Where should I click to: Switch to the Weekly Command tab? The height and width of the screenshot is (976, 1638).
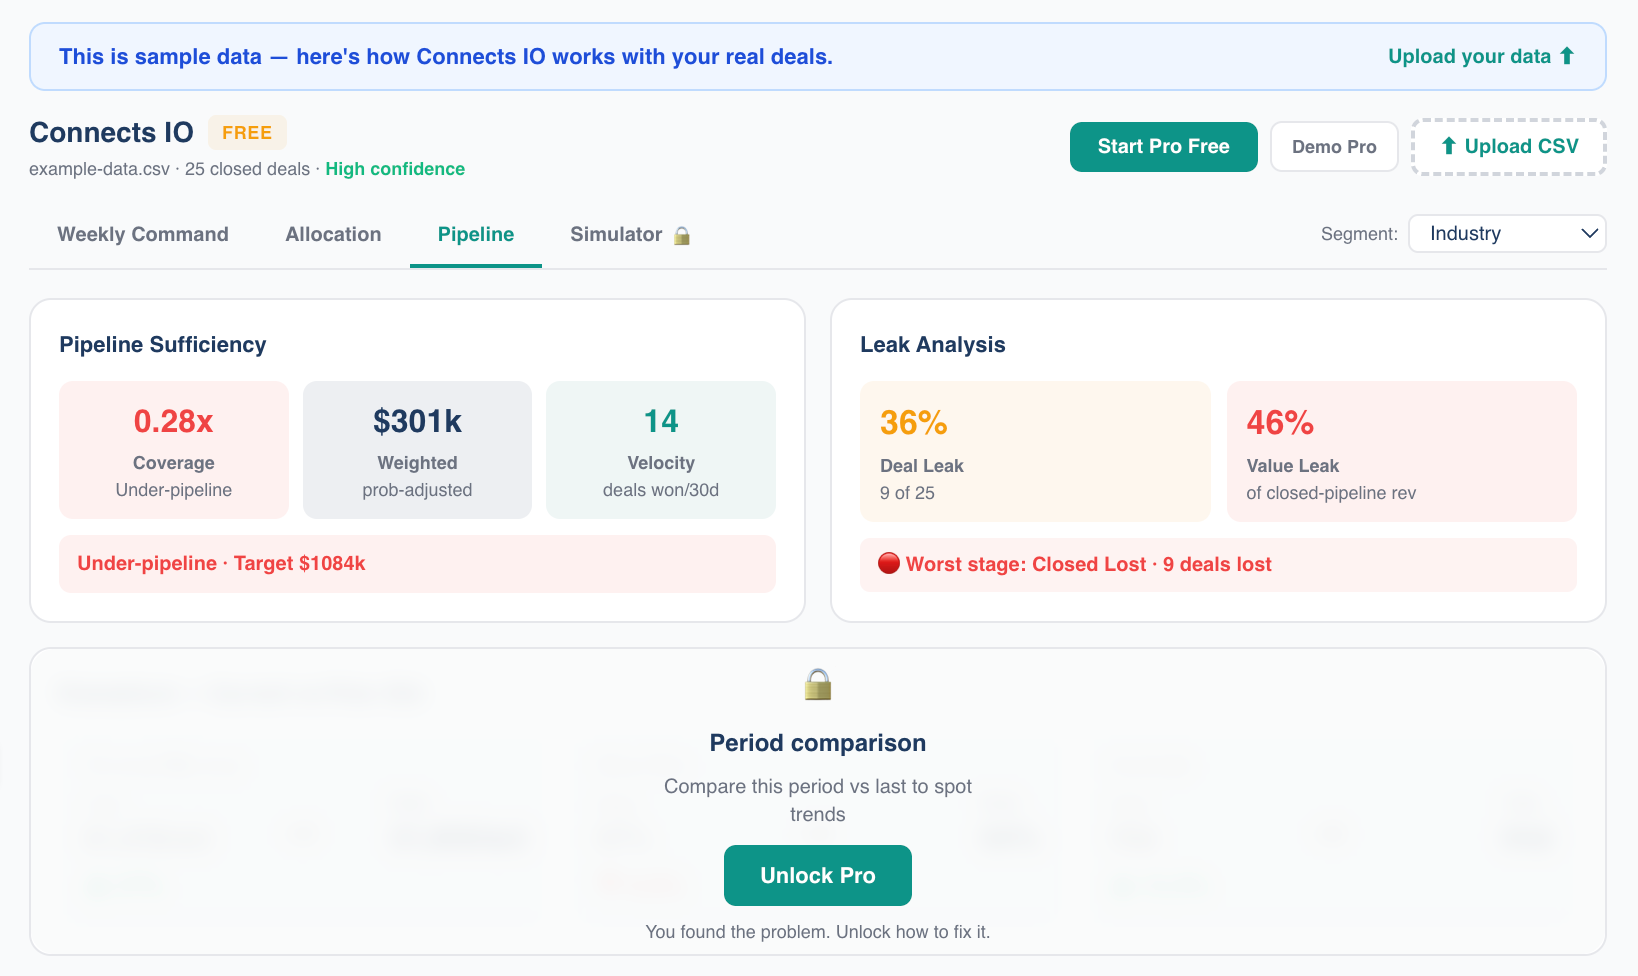[143, 234]
